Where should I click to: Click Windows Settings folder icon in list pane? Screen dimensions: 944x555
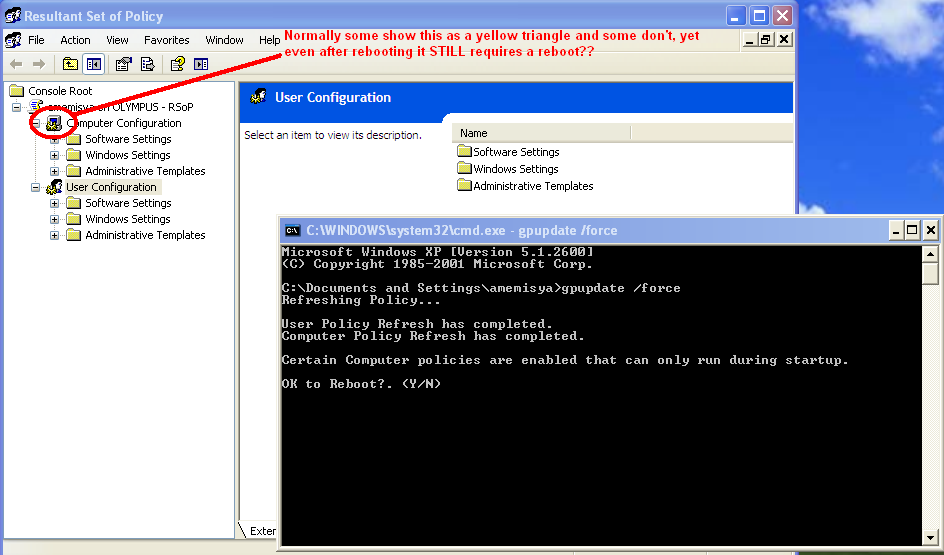click(464, 168)
